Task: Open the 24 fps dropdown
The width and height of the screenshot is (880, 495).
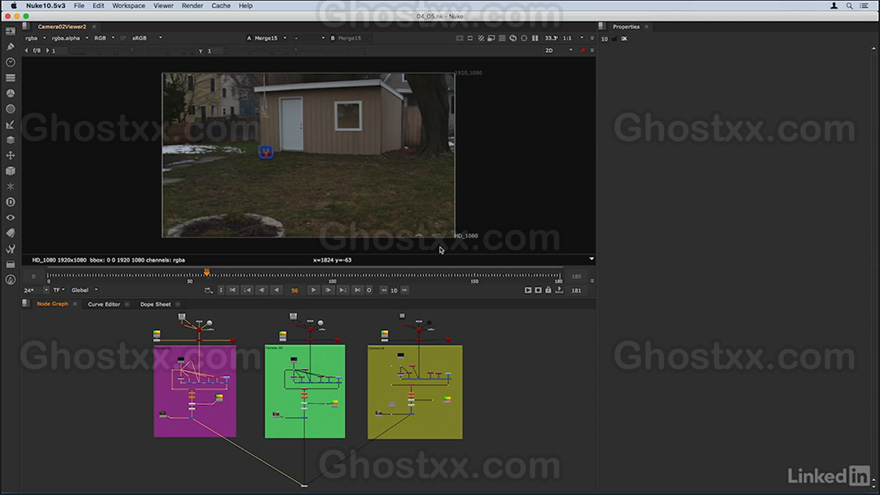Action: tap(36, 290)
